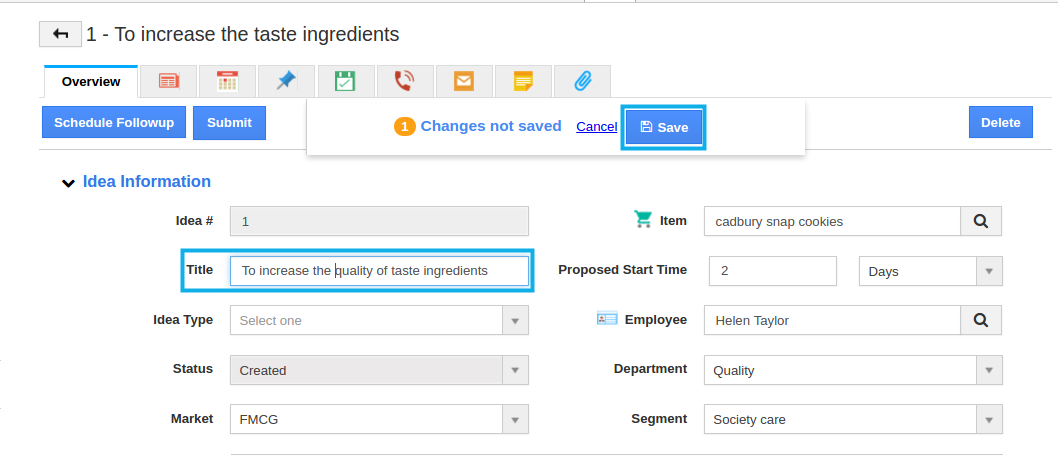Screen dimensions: 1058x455
Task: Open the pushpin tab icon
Action: click(x=286, y=82)
